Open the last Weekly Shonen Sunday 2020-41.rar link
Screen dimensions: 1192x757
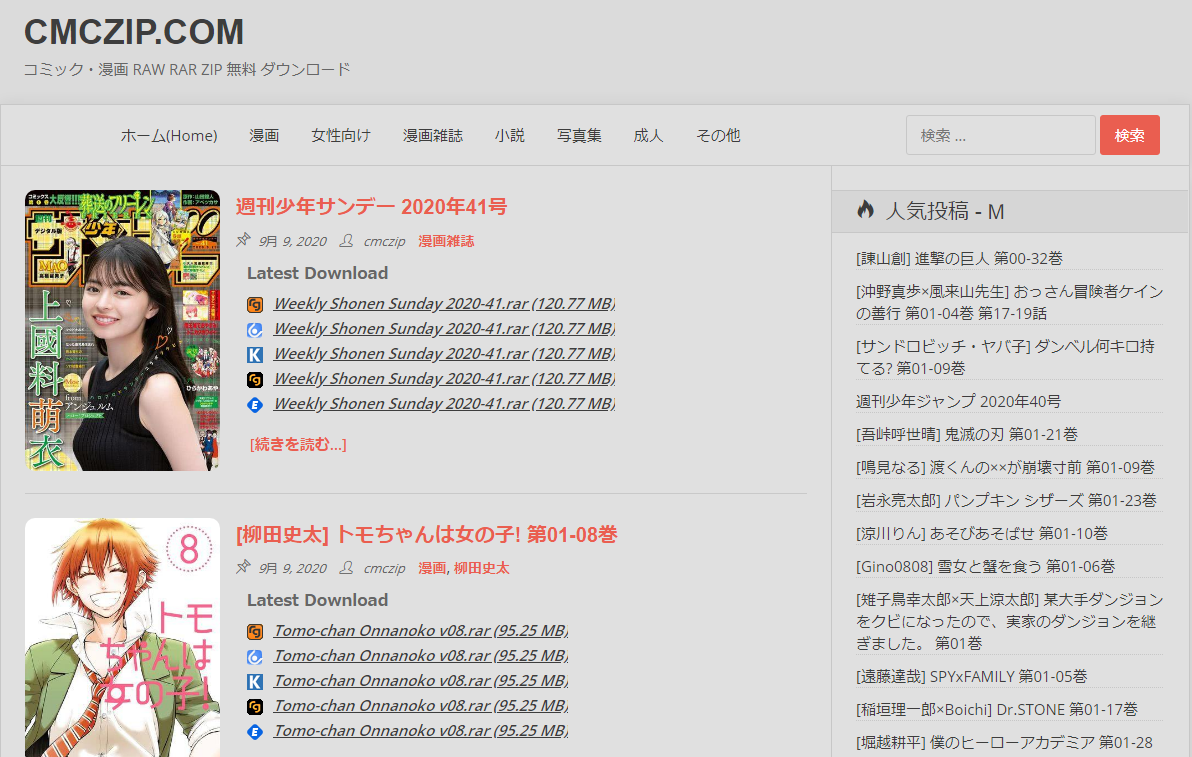tap(444, 404)
